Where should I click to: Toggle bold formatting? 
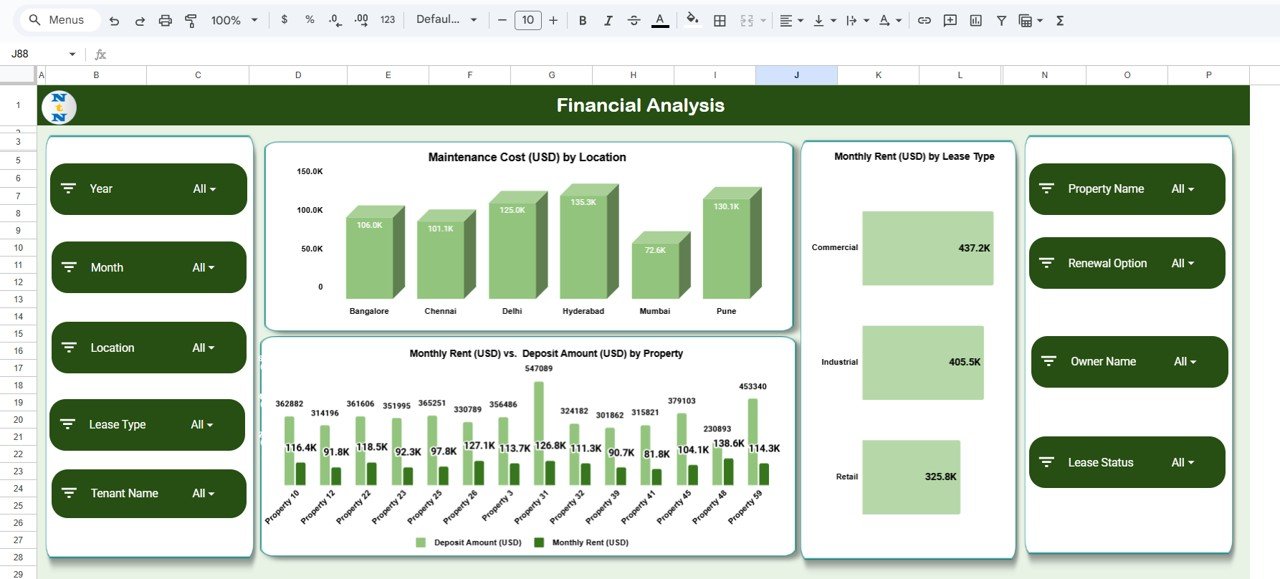pyautogui.click(x=581, y=20)
